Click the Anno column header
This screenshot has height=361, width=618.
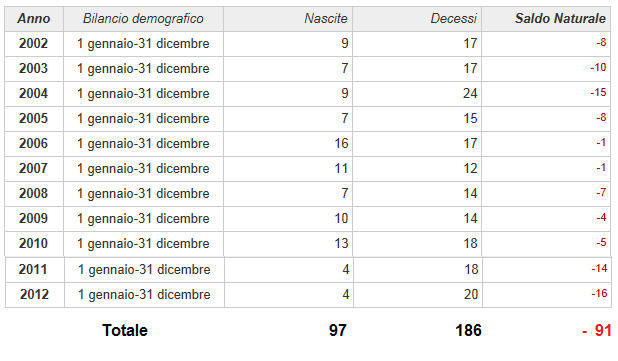point(34,19)
